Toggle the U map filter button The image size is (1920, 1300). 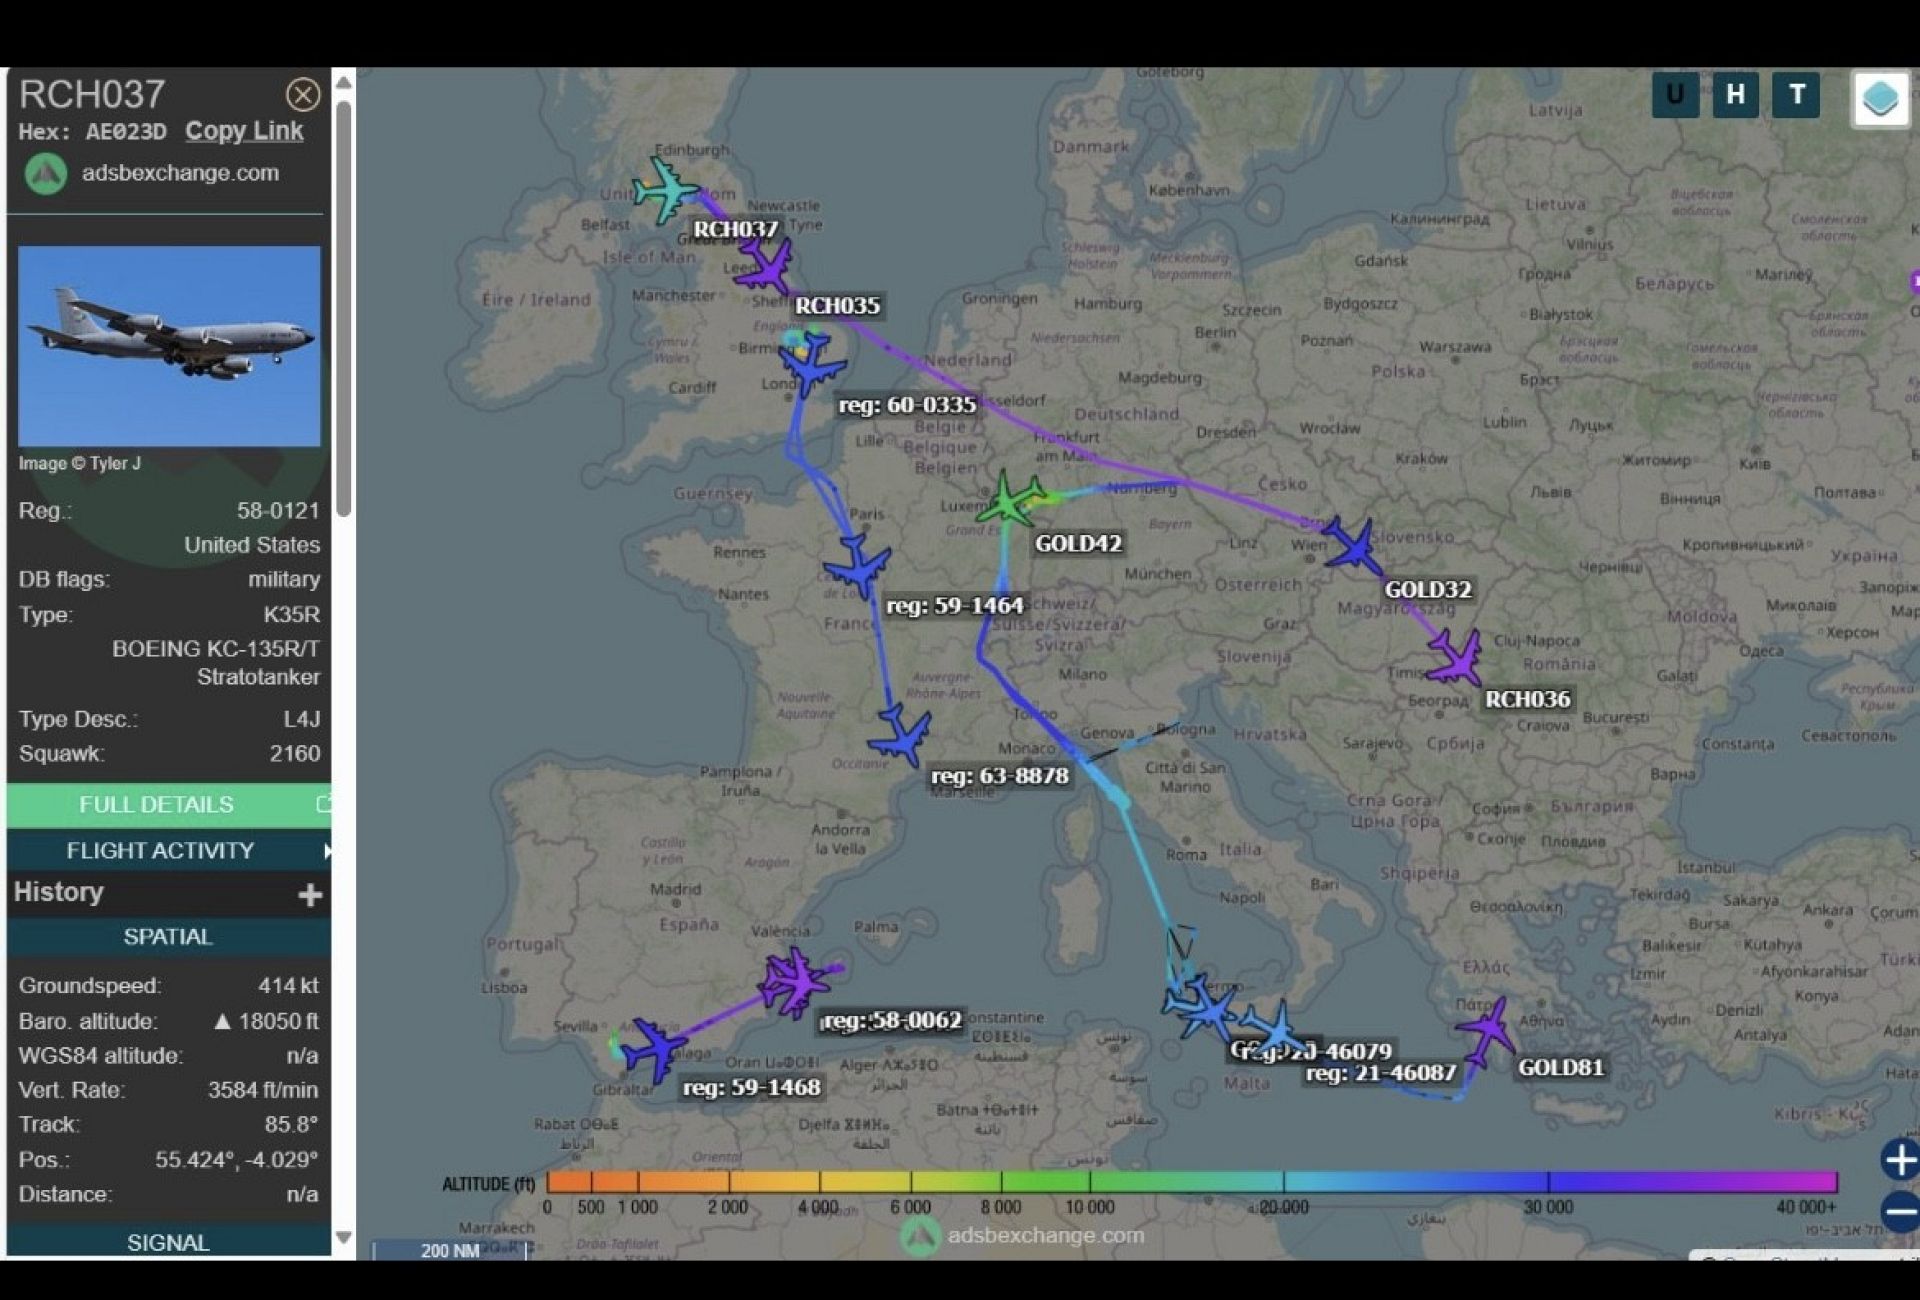click(x=1674, y=95)
